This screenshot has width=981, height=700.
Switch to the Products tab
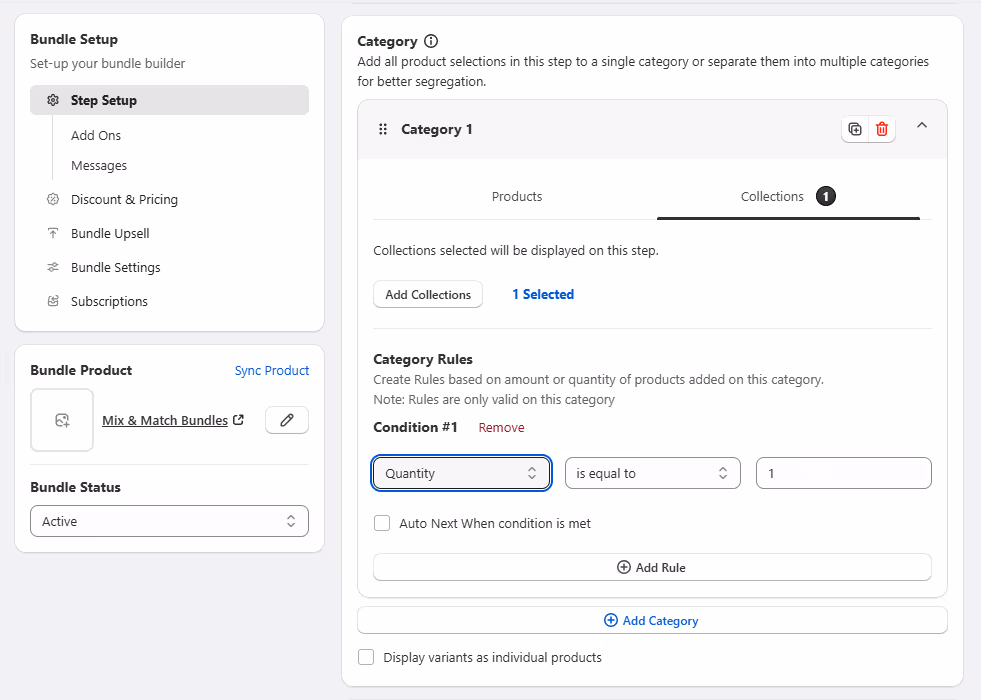[517, 196]
